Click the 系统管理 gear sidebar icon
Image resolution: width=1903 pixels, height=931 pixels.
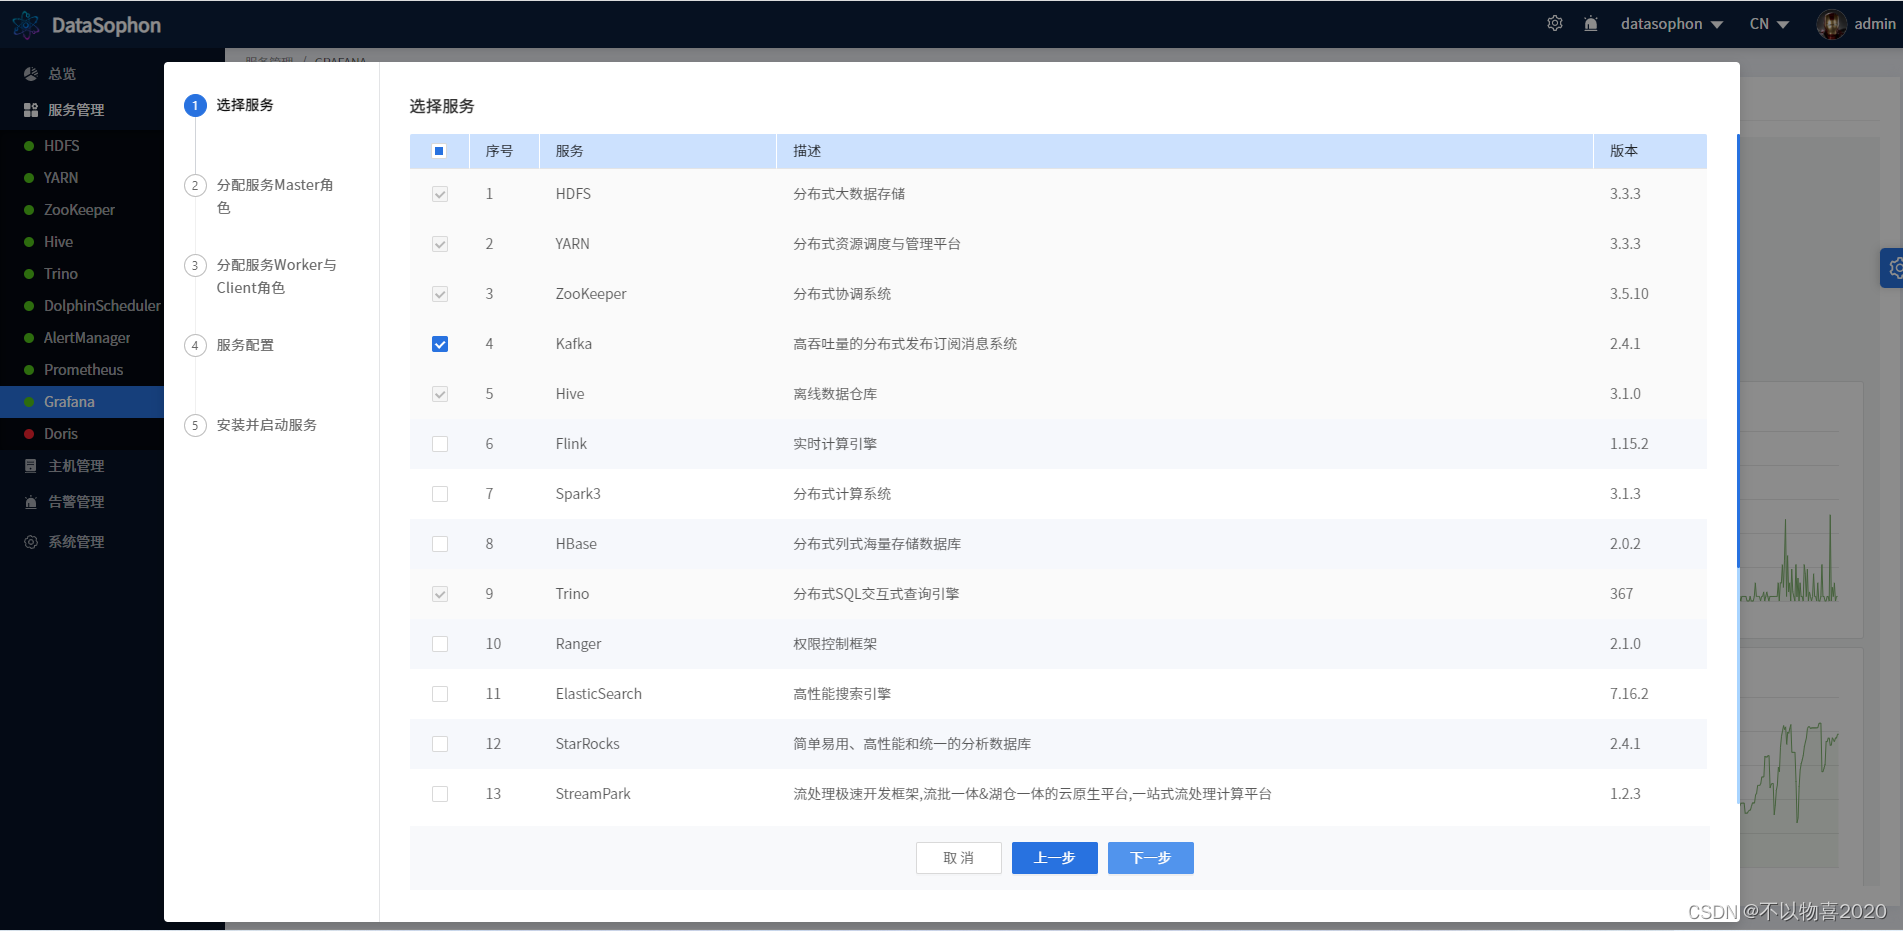(31, 542)
